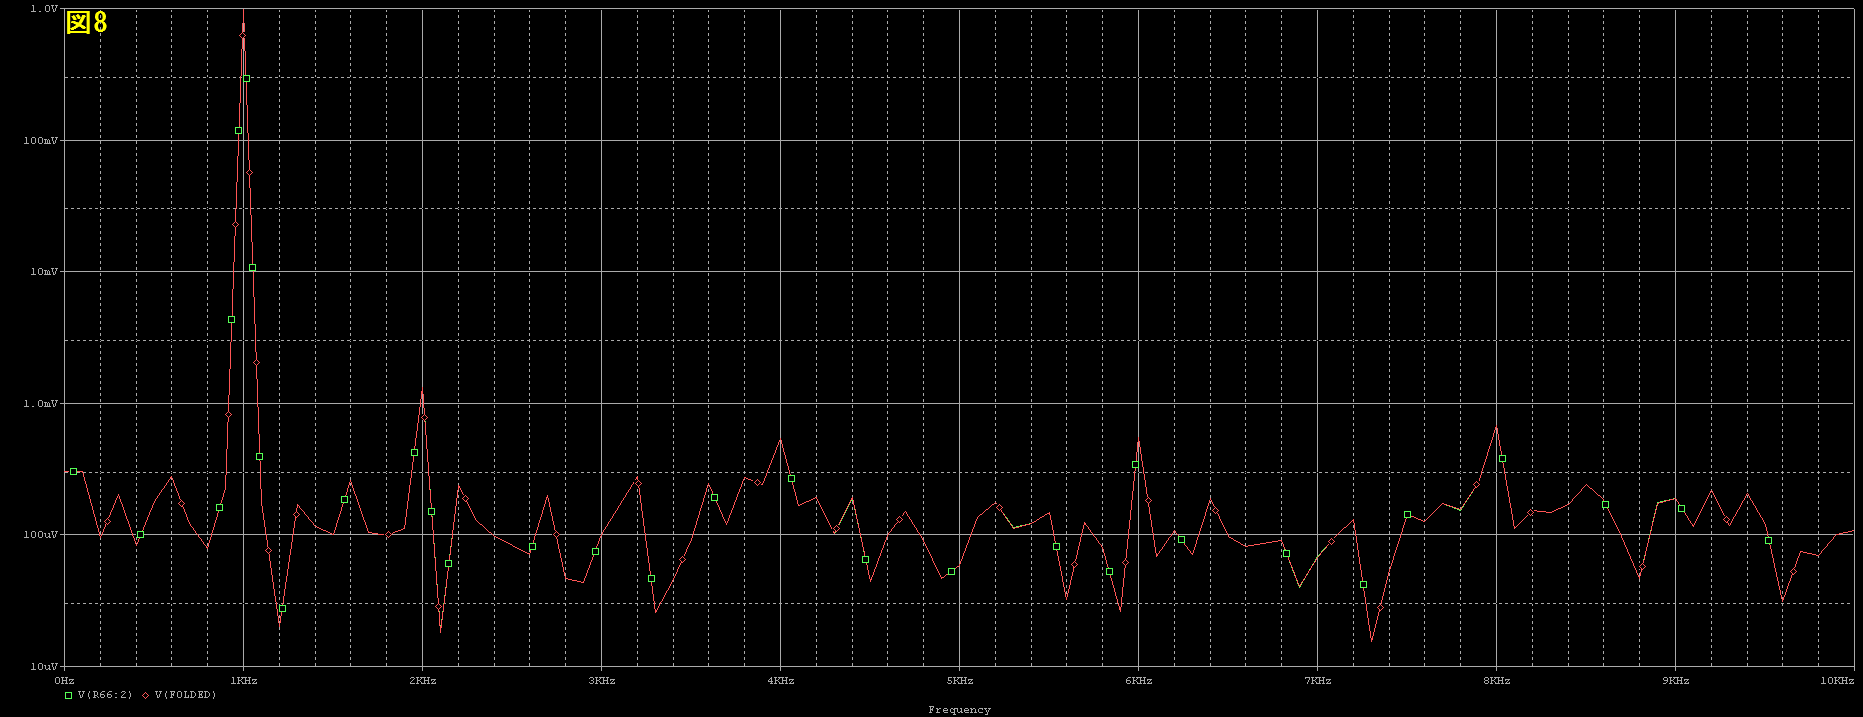Click the 8KHz label on the X axis

click(x=1497, y=681)
